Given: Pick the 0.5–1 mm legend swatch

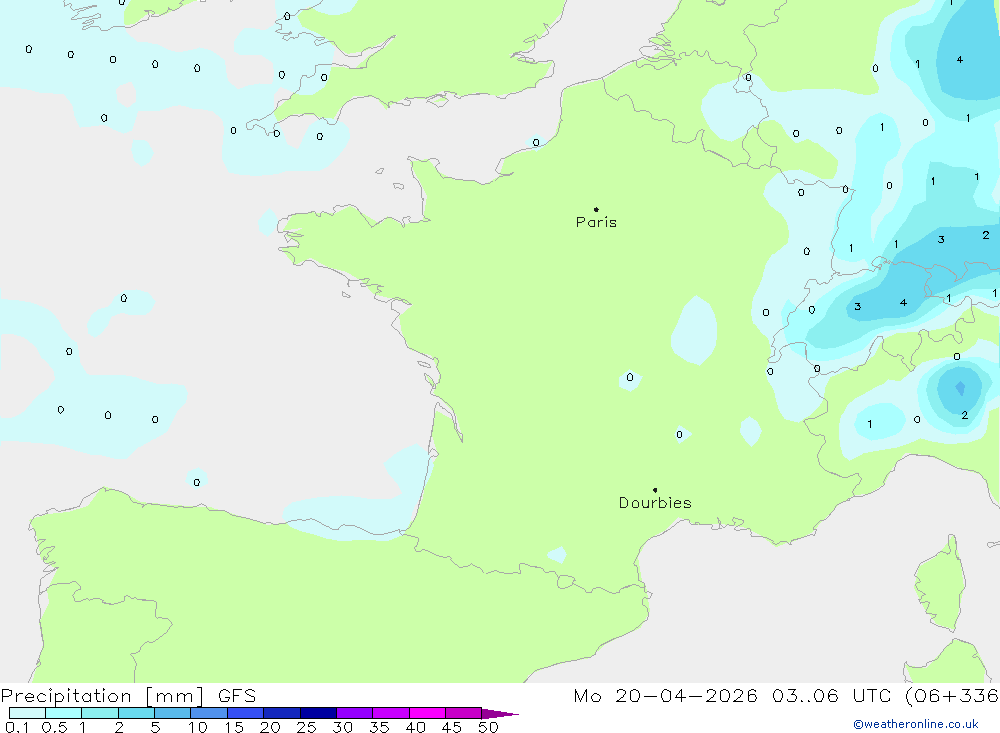Looking at the screenshot, I should (64, 713).
